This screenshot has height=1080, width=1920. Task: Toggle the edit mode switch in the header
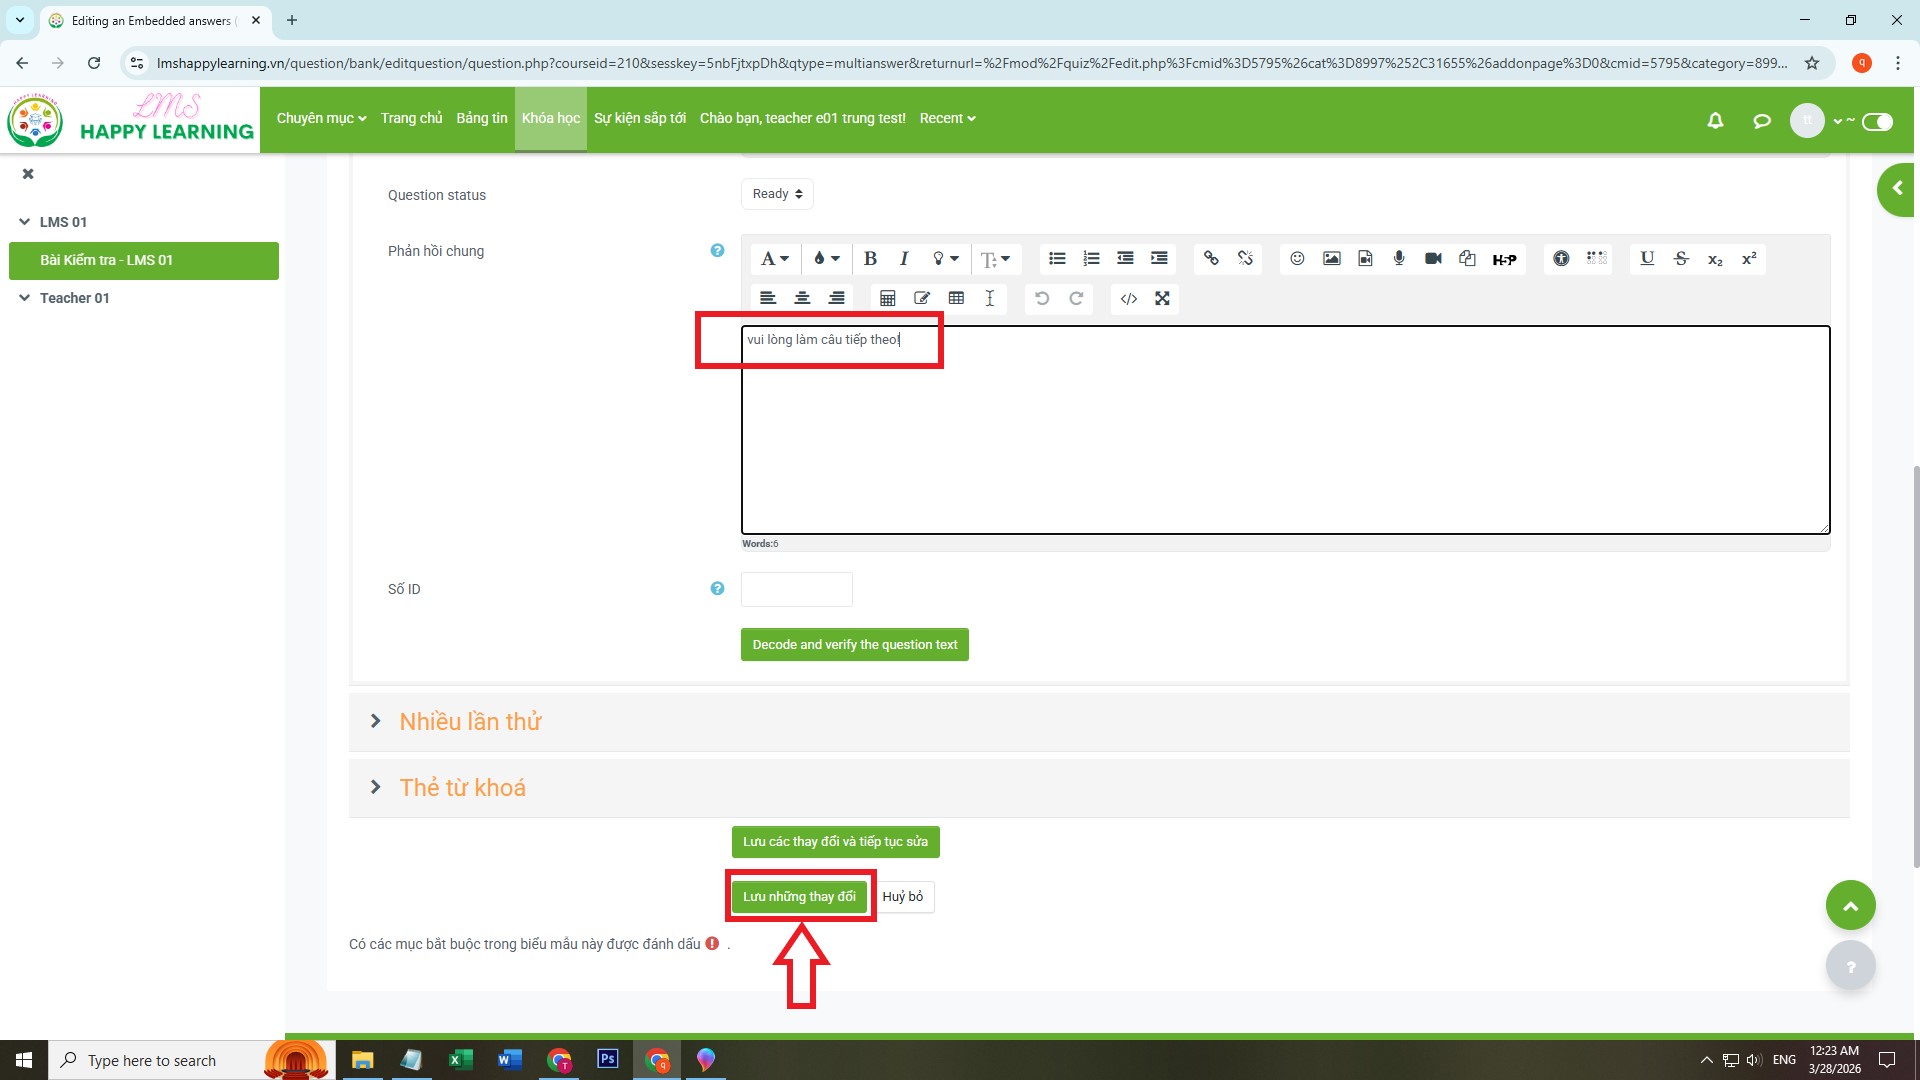[x=1877, y=122]
